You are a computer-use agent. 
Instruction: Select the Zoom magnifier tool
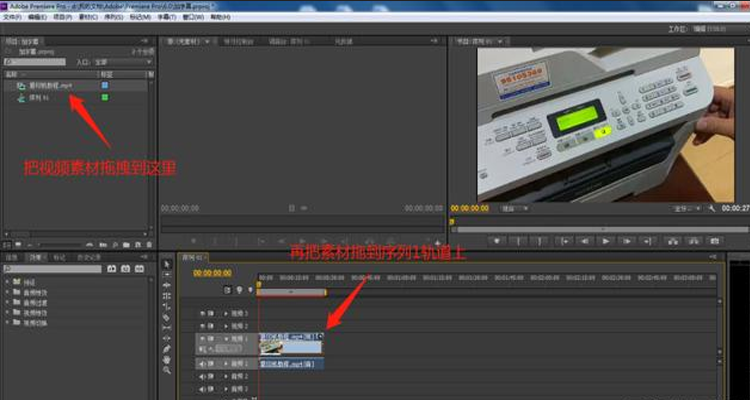(x=167, y=370)
